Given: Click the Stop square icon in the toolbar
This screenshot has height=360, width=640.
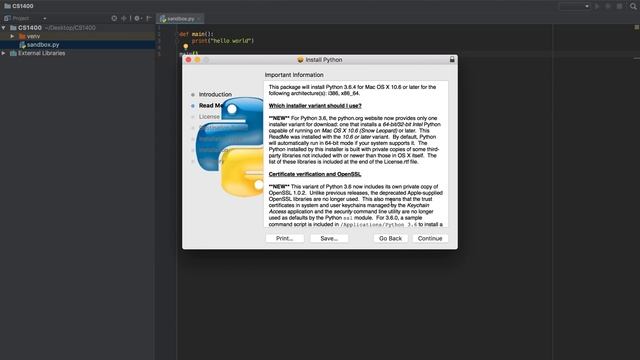Looking at the screenshot, I should pyautogui.click(x=620, y=6).
